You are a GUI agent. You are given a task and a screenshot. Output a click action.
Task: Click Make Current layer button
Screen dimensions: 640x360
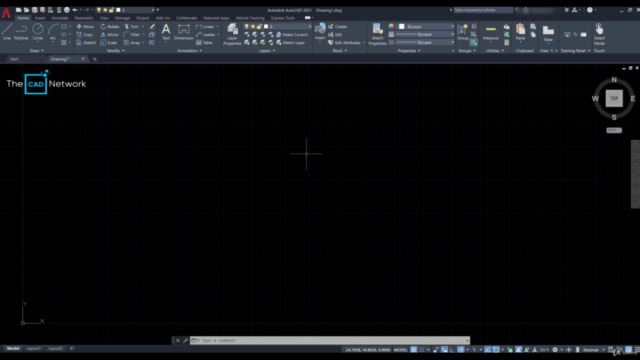click(x=292, y=35)
